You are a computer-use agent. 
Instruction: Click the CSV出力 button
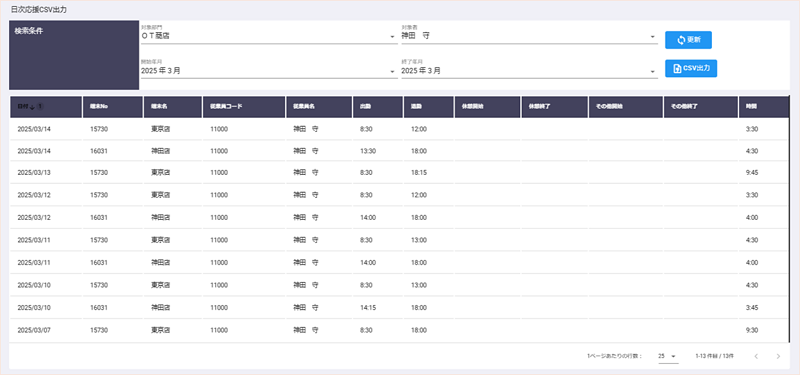[x=691, y=68]
